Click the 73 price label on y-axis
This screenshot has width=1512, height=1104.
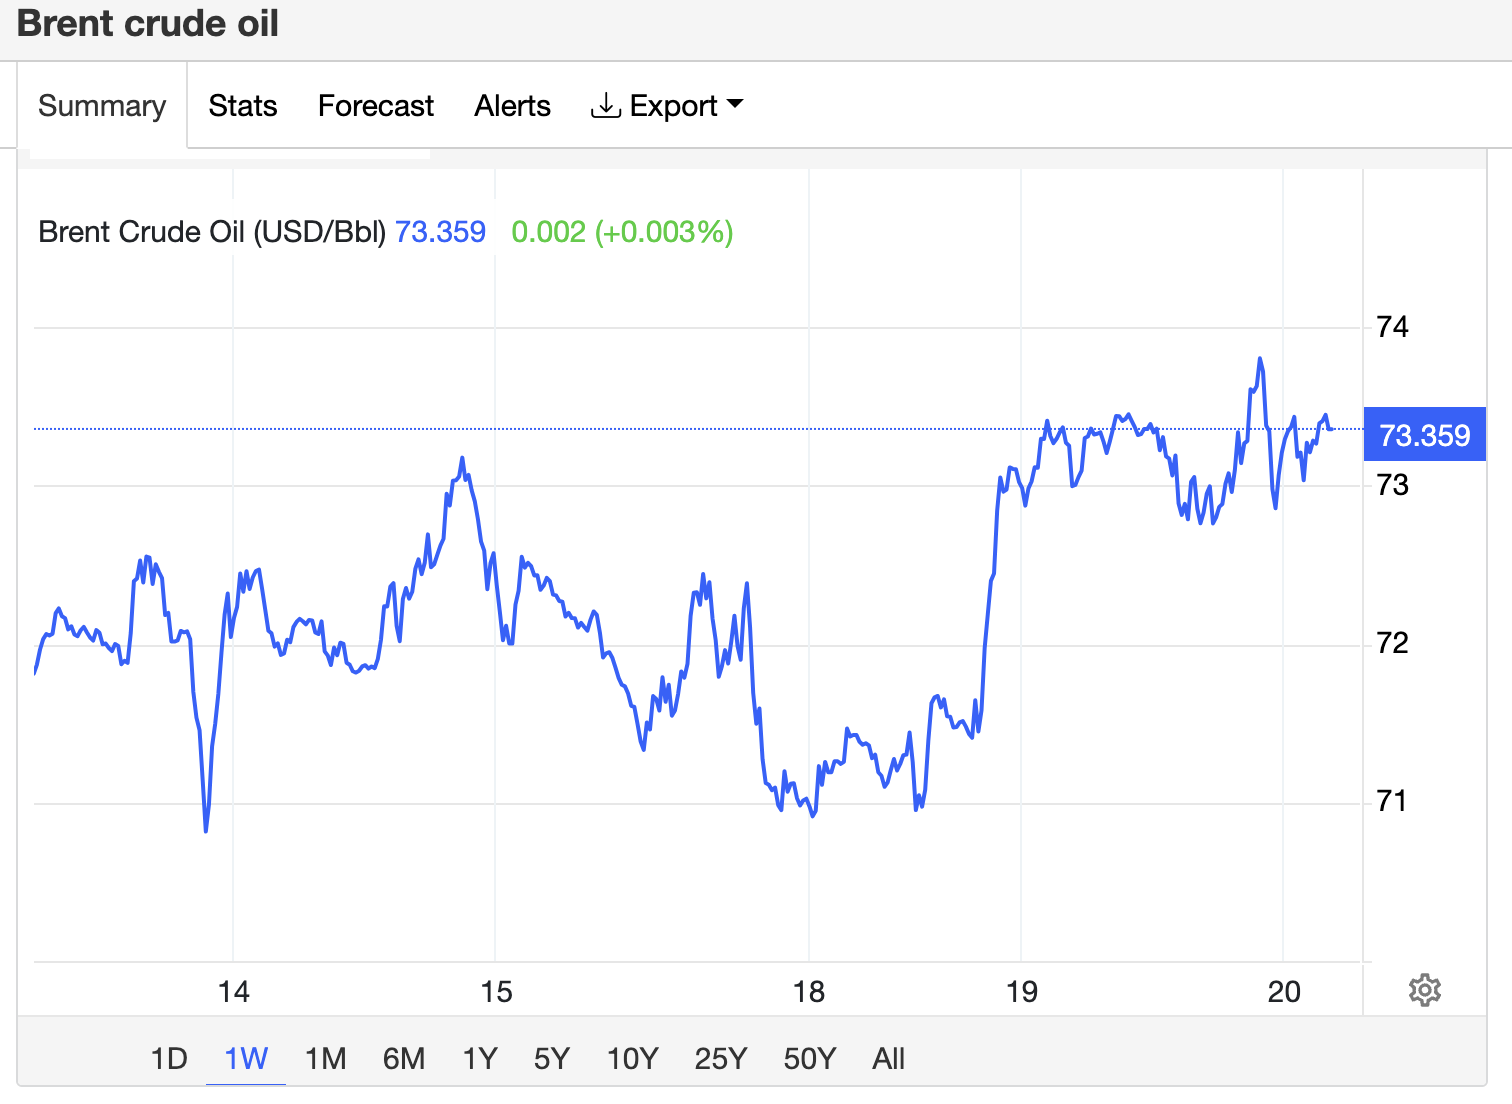click(x=1392, y=485)
